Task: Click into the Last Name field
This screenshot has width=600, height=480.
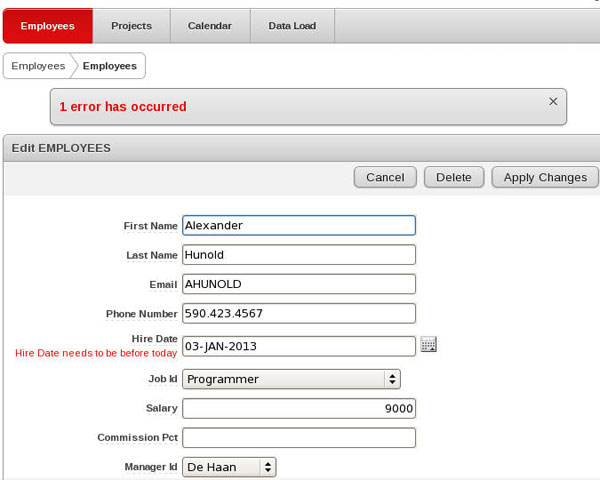Action: point(298,255)
